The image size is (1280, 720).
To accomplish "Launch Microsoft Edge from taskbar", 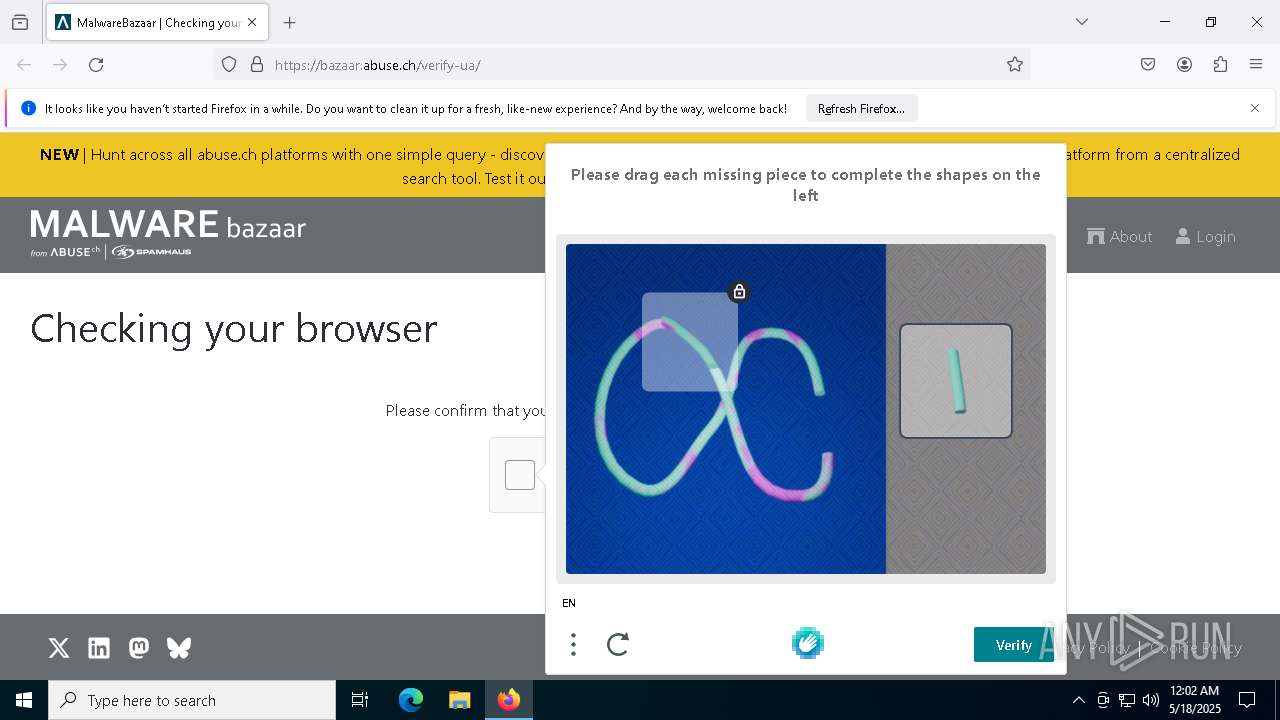I will click(x=411, y=700).
